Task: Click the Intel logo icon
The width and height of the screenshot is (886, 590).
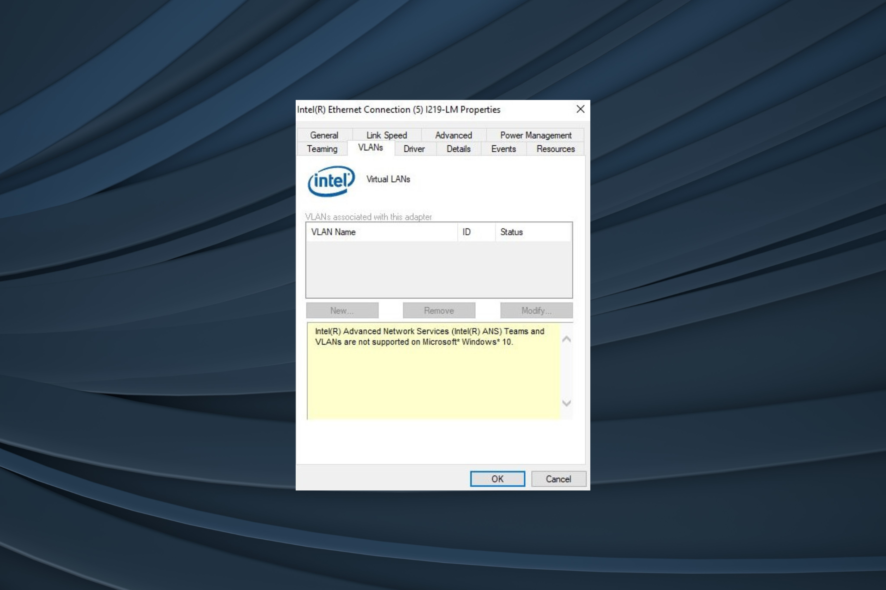Action: point(329,179)
